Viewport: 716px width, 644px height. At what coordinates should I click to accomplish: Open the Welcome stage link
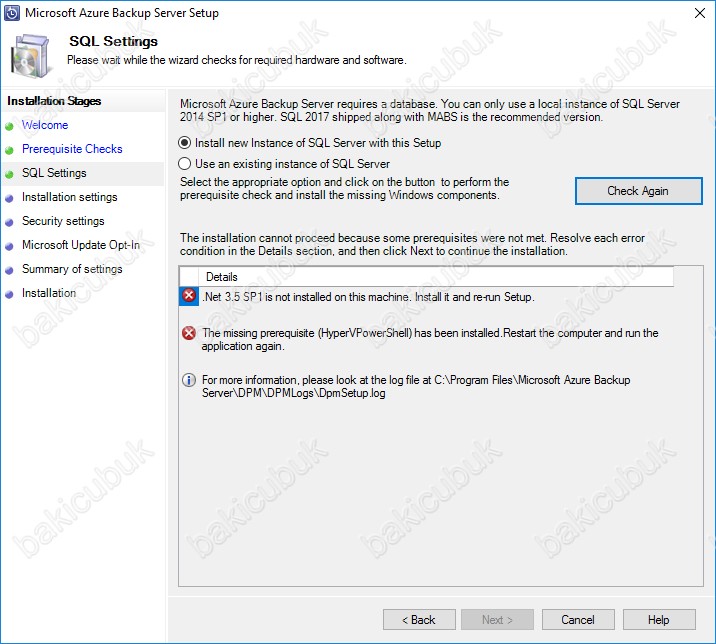coord(45,125)
